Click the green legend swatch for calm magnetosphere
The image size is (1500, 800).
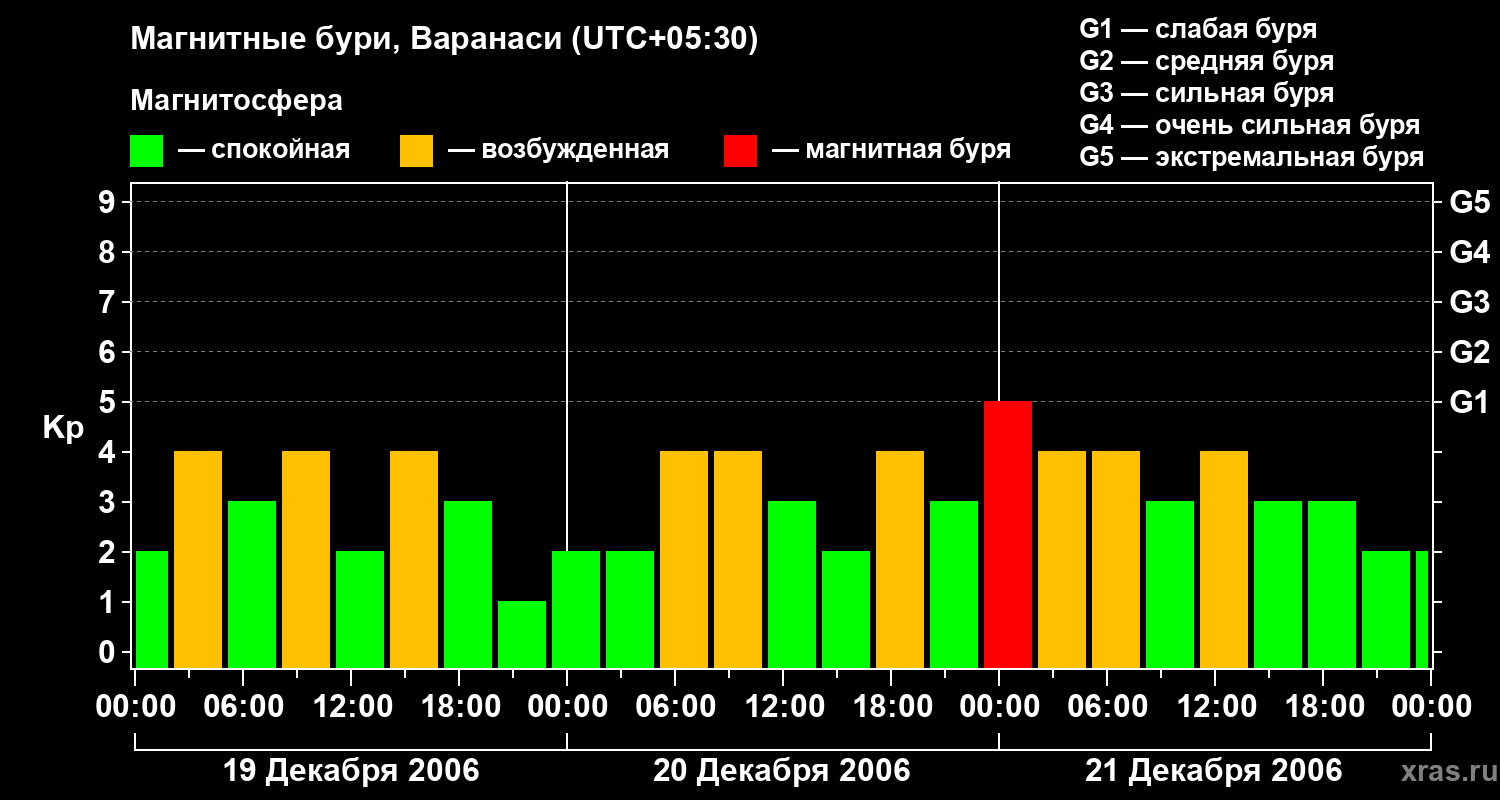[147, 151]
